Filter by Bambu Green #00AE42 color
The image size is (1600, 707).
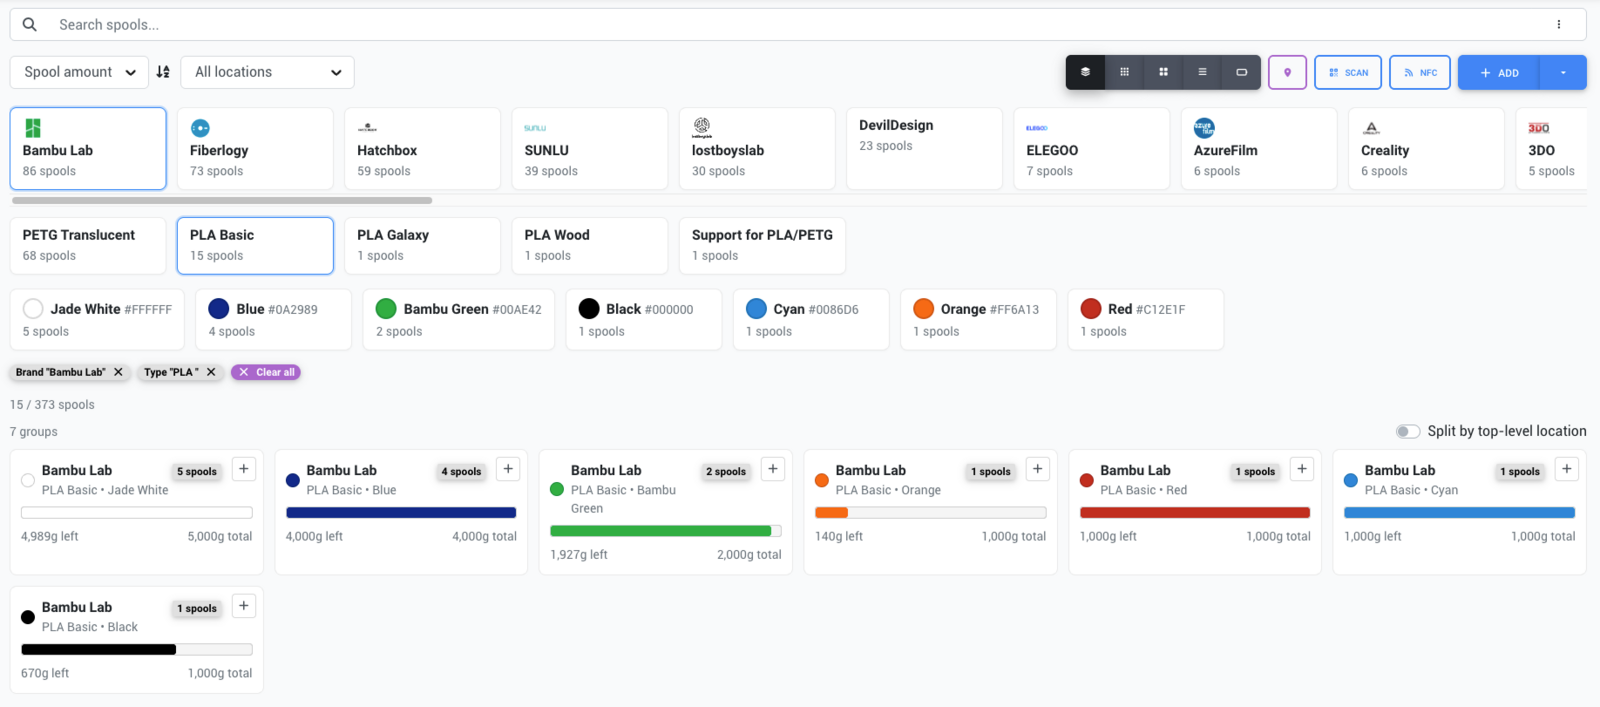(458, 320)
